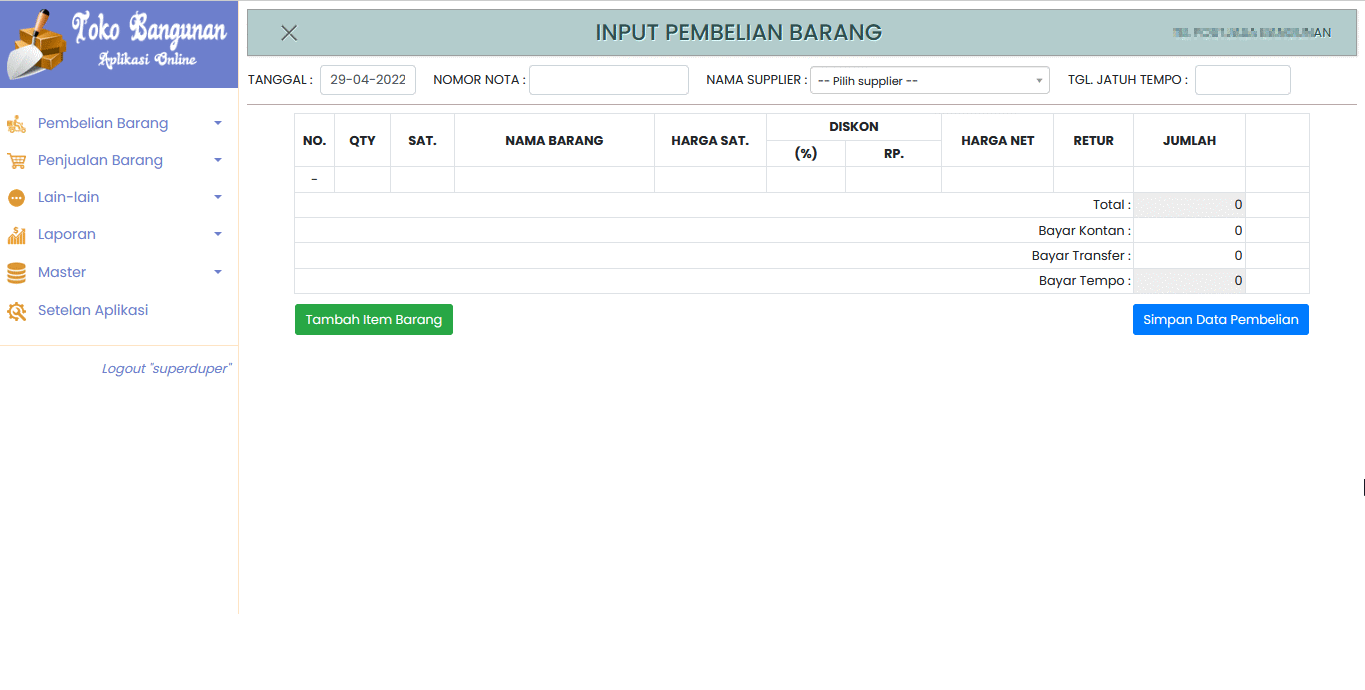Click the Toko Bangunan logo image
The image size is (1365, 690).
pyautogui.click(x=118, y=44)
